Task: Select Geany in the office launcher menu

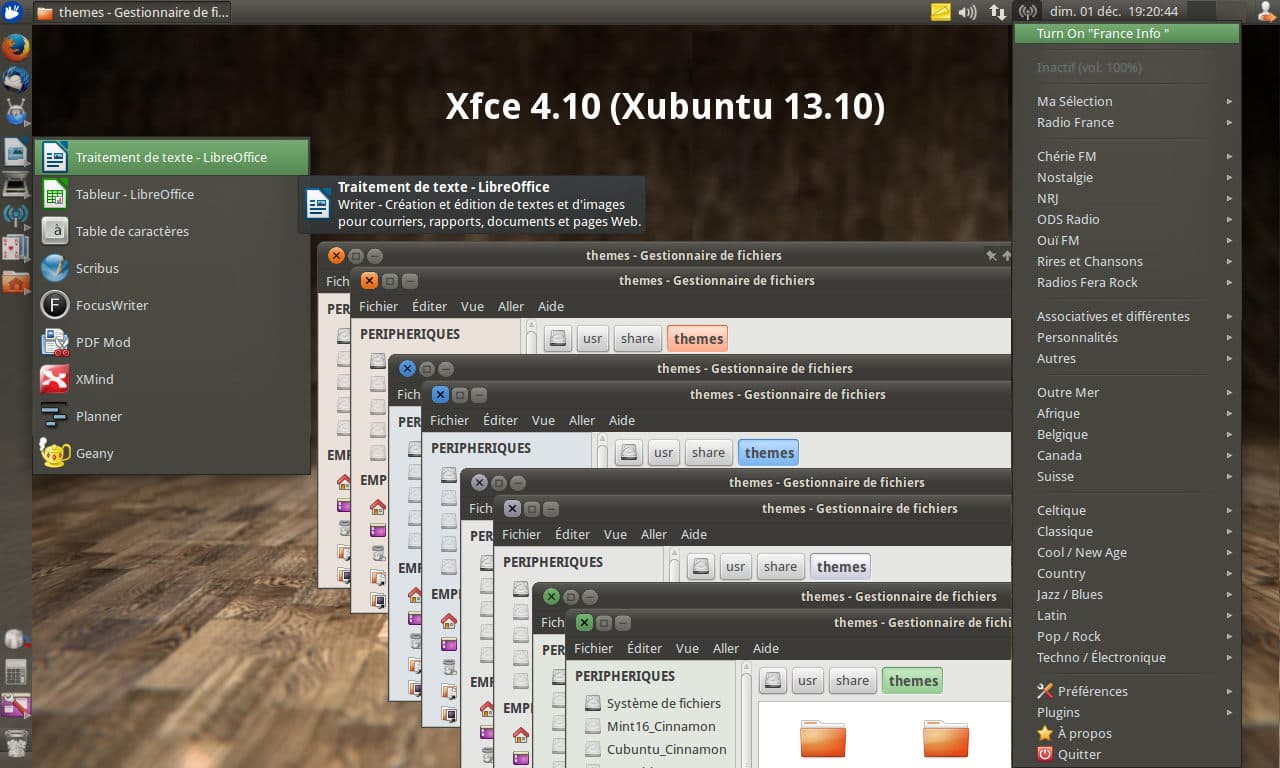Action: pos(95,453)
